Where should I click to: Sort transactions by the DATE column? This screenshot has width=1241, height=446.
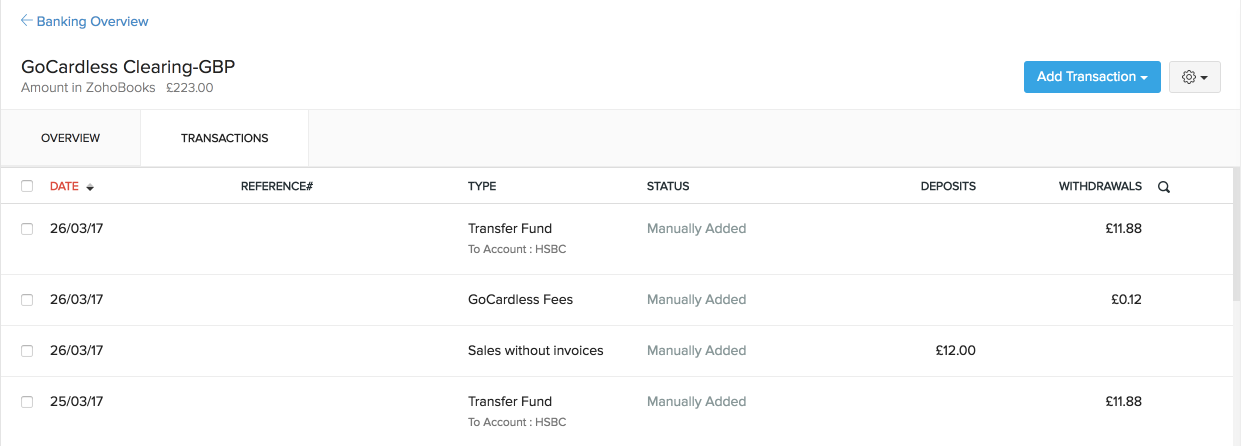(x=64, y=186)
